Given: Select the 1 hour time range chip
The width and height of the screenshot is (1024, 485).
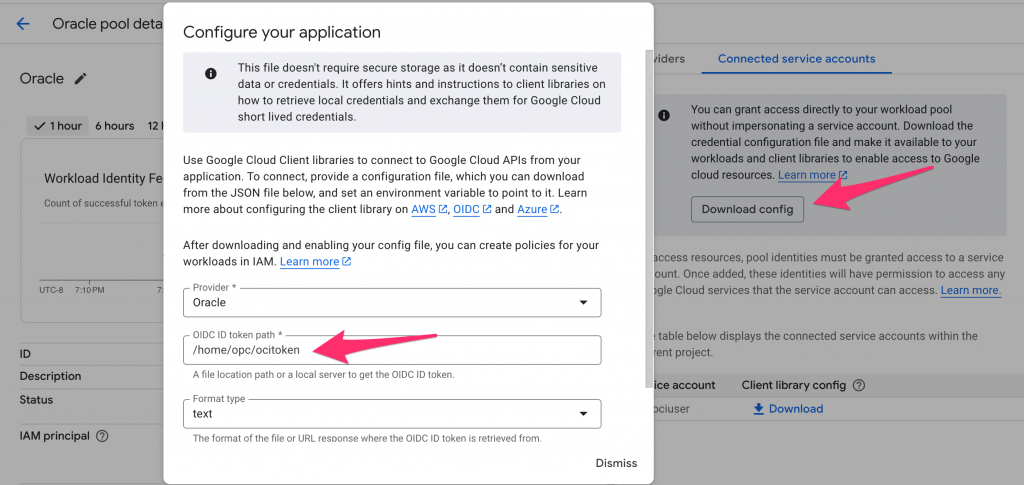Looking at the screenshot, I should tap(57, 126).
